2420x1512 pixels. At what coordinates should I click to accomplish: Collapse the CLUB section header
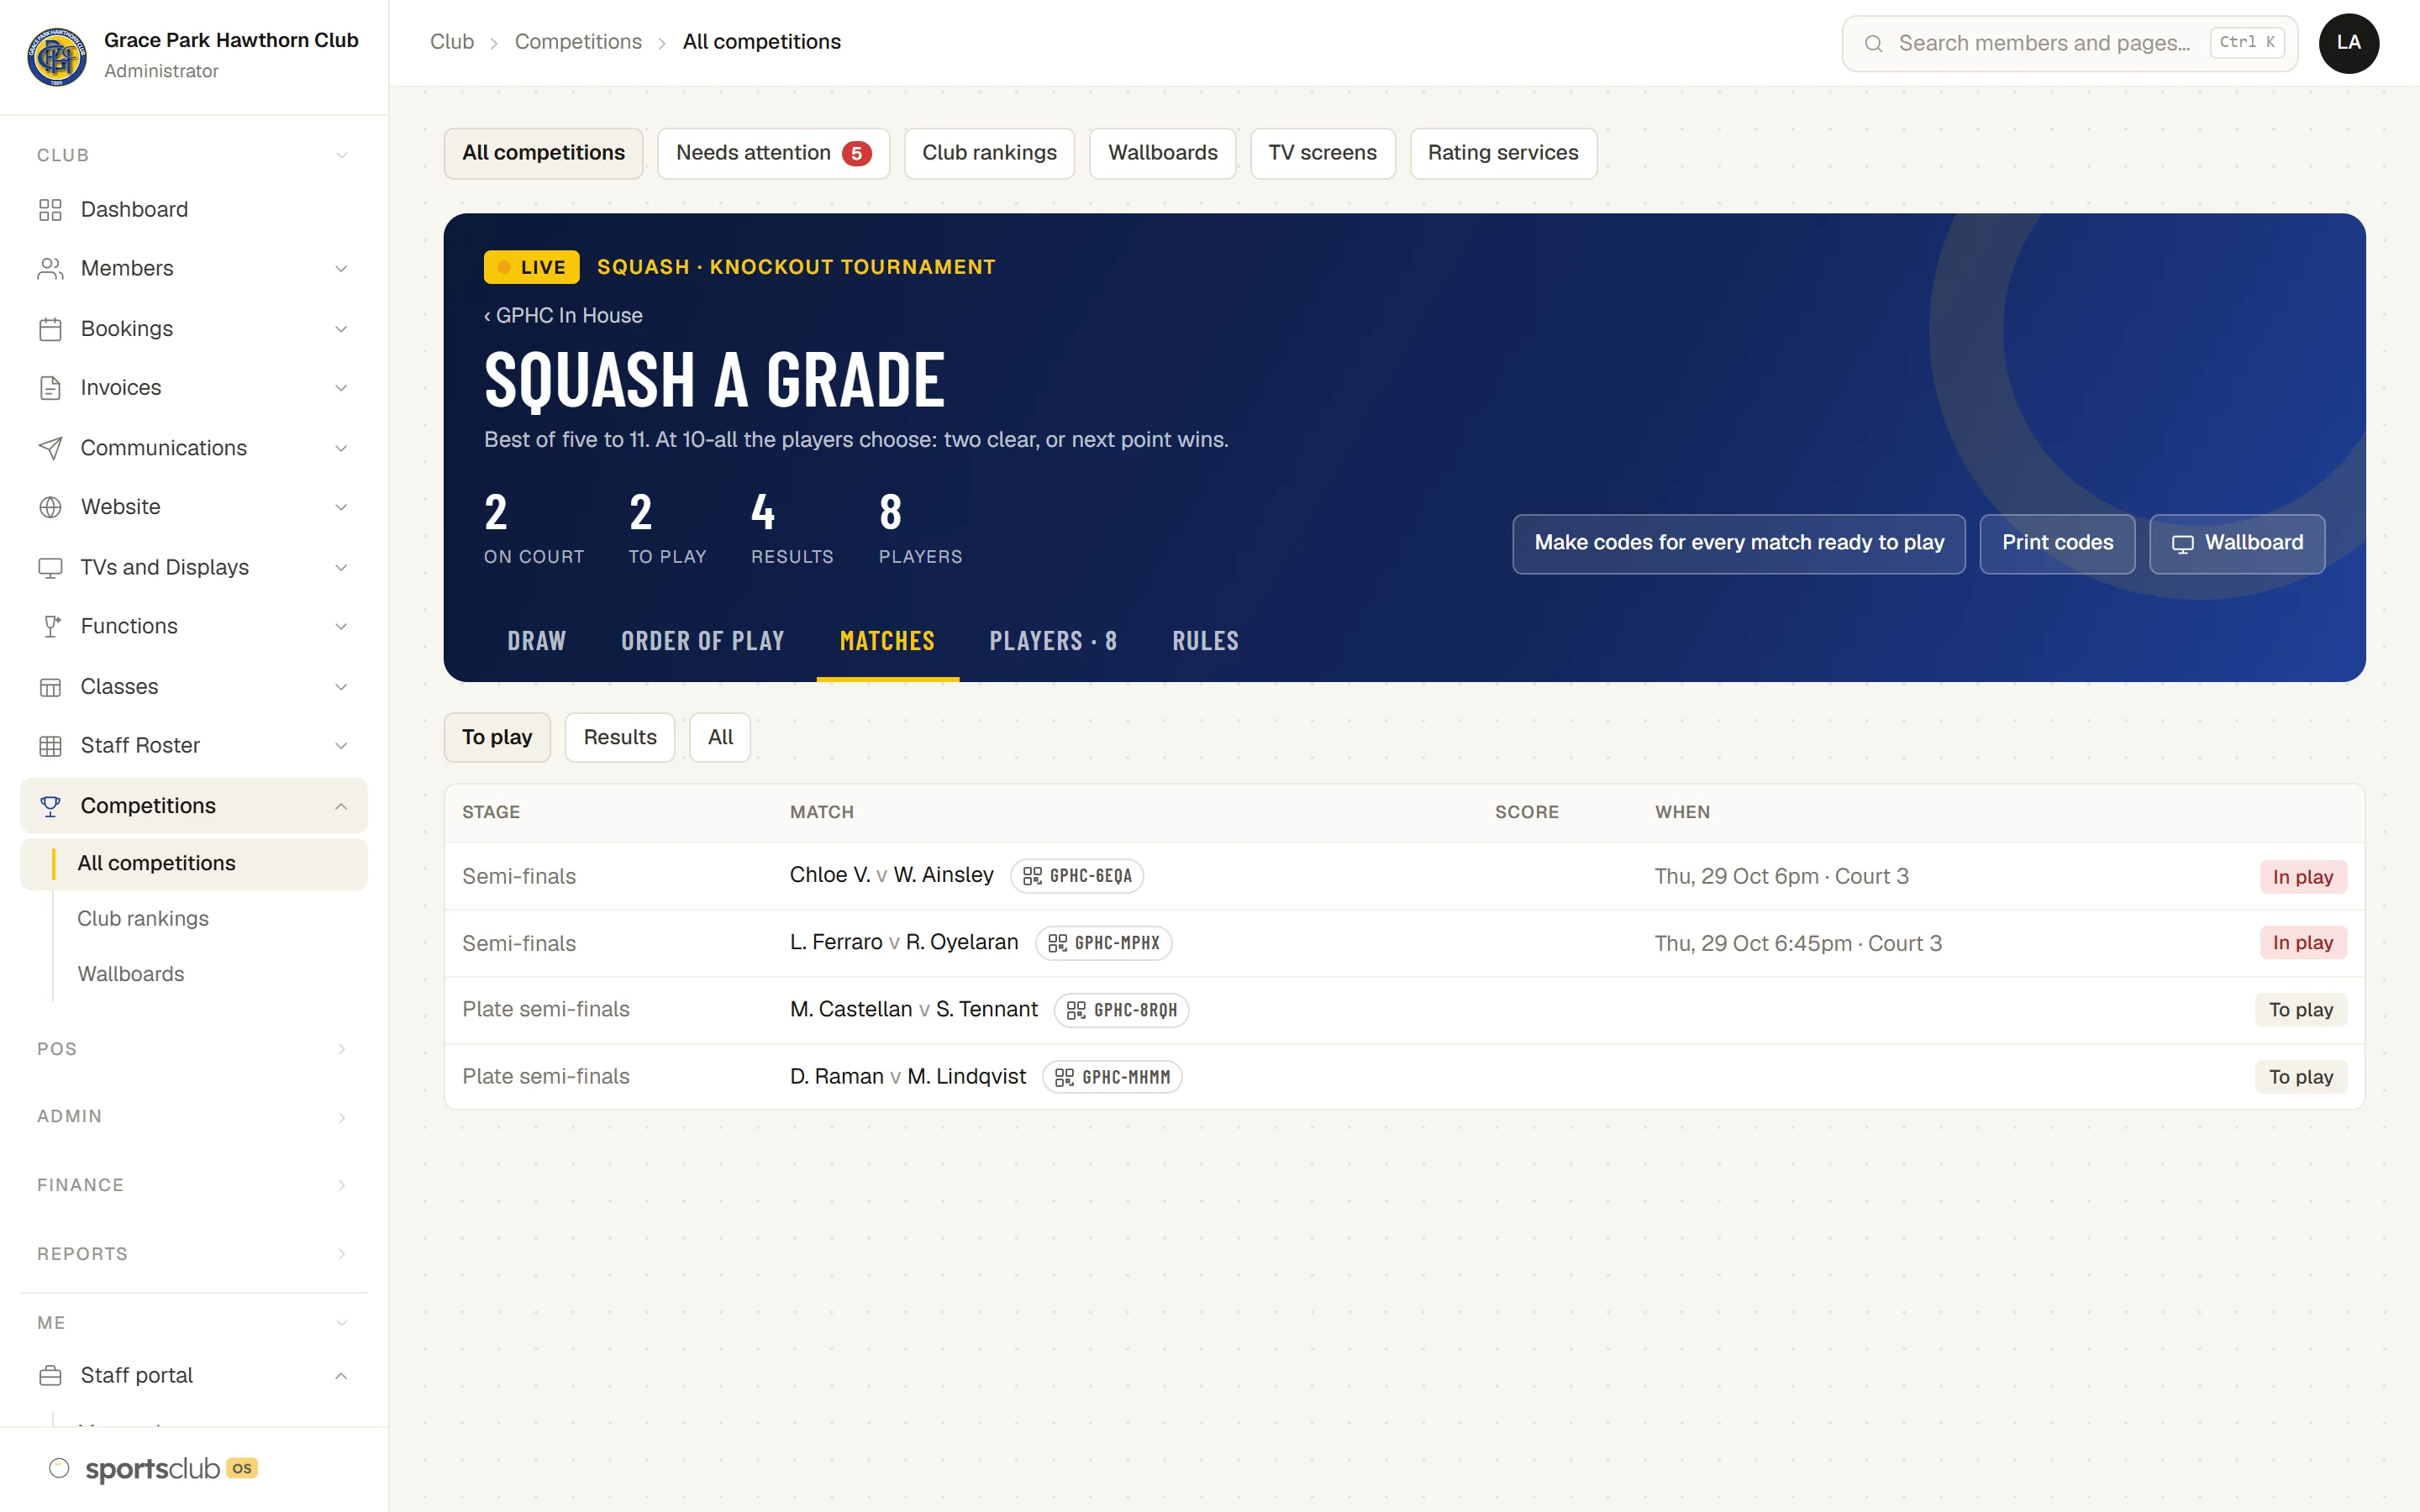(193, 155)
